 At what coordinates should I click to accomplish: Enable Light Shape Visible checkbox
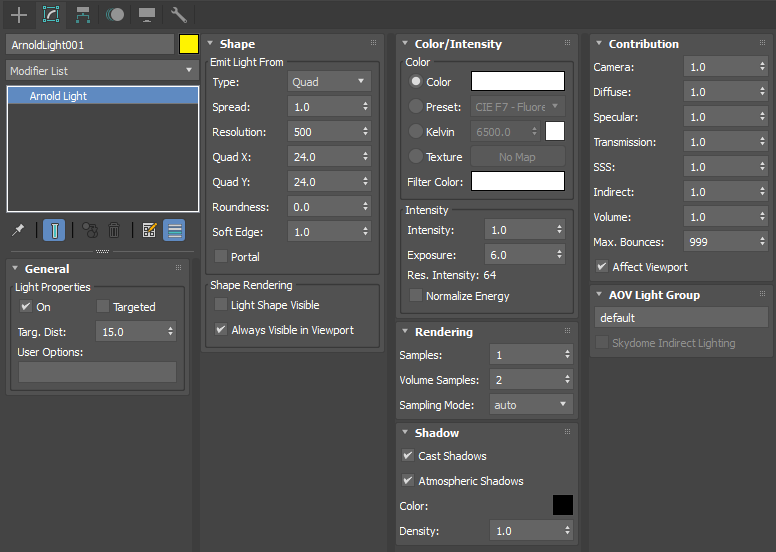point(221,304)
